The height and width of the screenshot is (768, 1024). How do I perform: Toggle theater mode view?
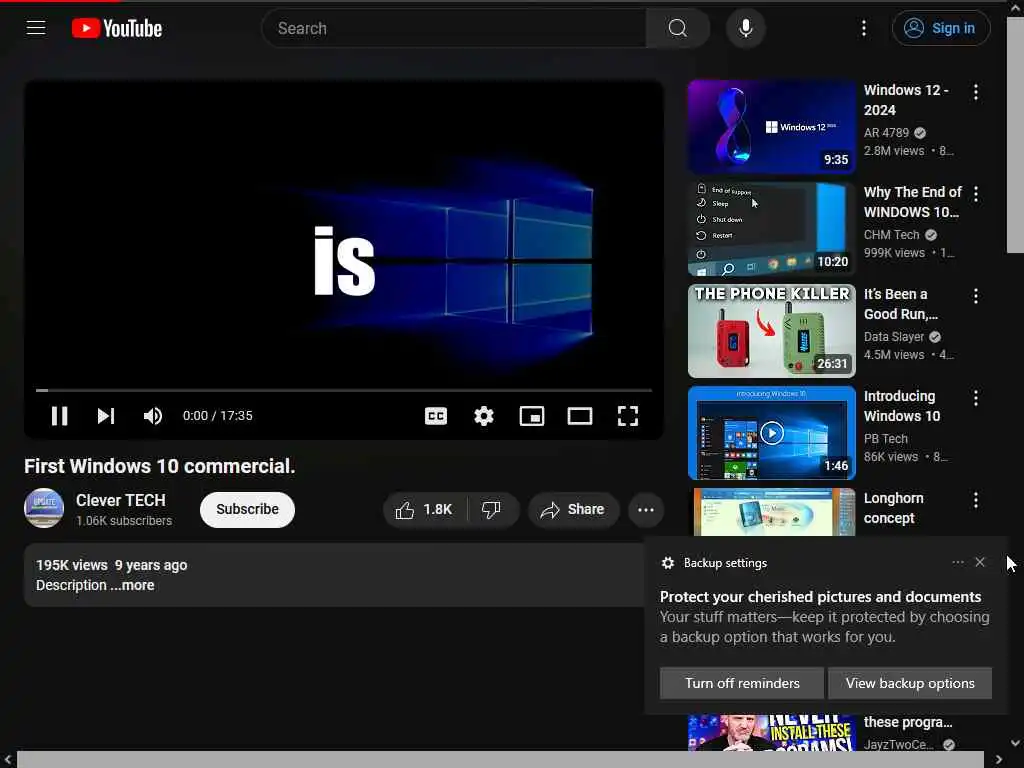point(580,416)
